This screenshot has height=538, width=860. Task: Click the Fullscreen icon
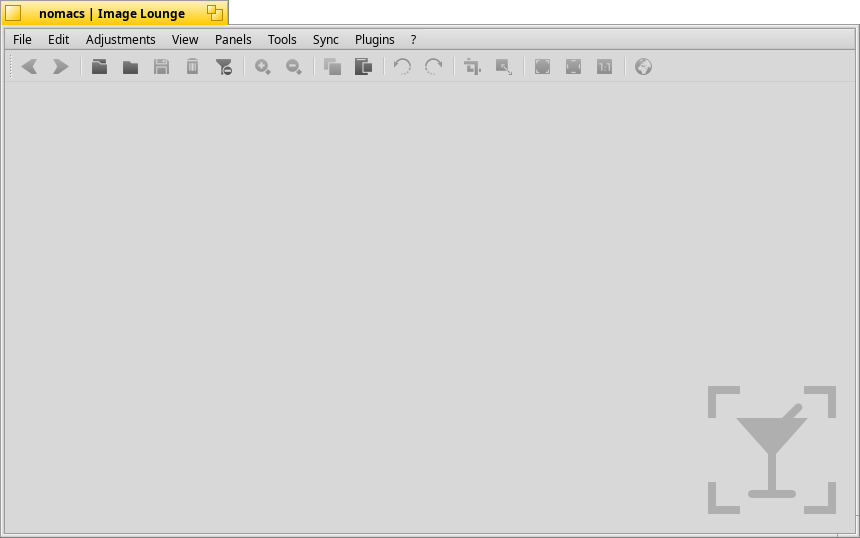542,67
